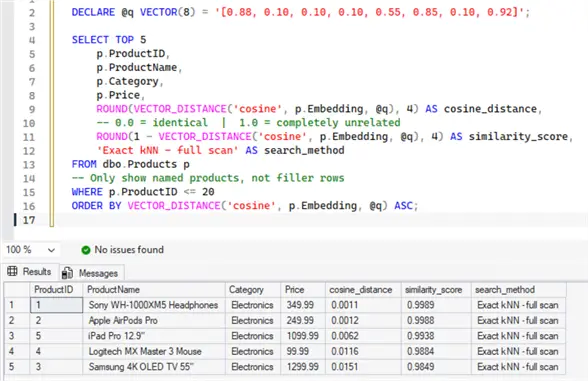Select the cosine_distance column header

point(363,290)
